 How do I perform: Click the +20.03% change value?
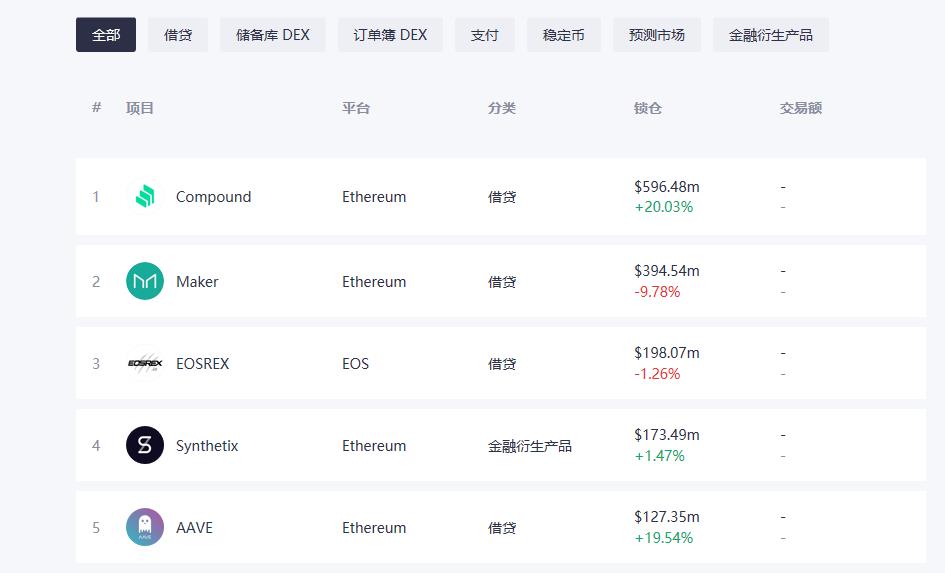point(664,207)
